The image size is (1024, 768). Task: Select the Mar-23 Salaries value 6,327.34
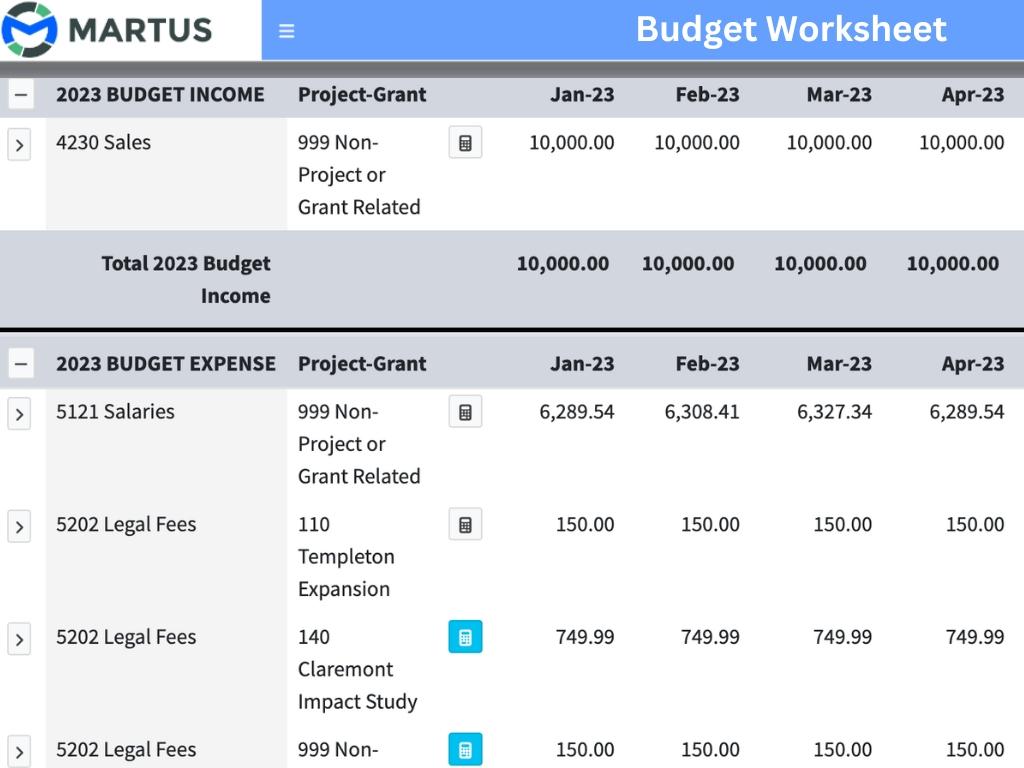[x=834, y=412]
